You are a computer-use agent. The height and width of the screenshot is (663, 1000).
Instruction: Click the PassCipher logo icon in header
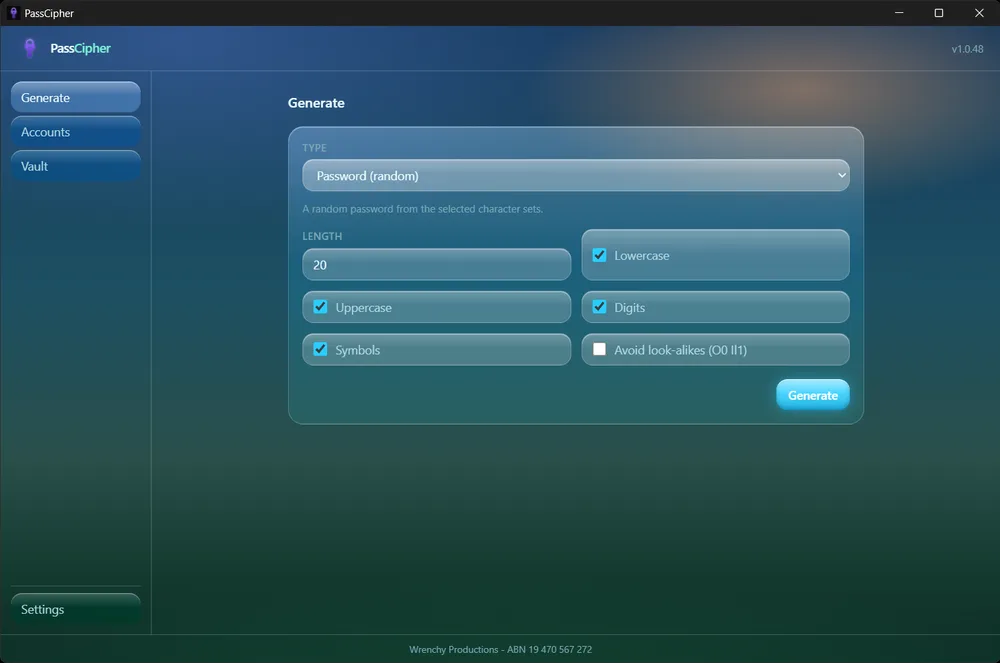coord(29,48)
